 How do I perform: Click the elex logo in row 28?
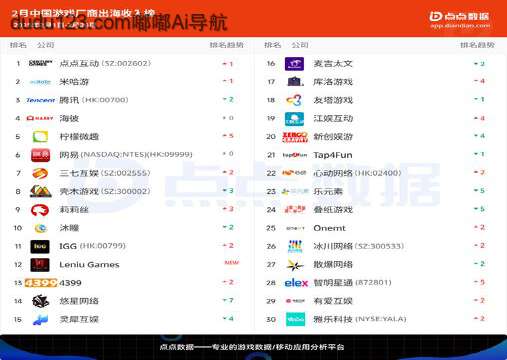coord(296,283)
